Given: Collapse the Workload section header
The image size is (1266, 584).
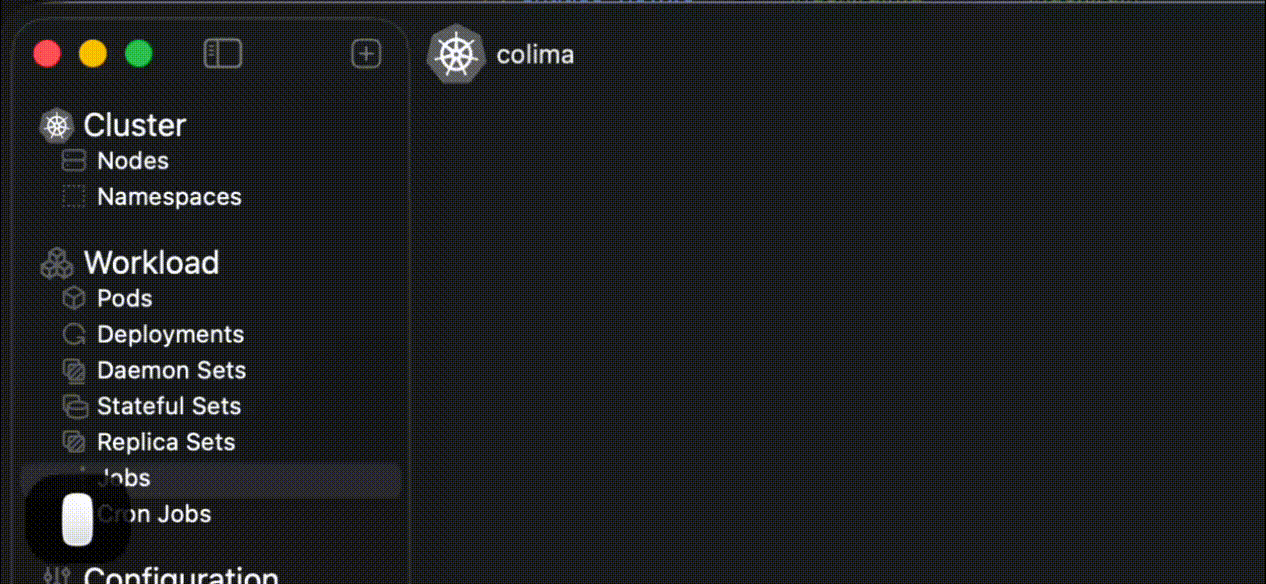Looking at the screenshot, I should coord(151,263).
